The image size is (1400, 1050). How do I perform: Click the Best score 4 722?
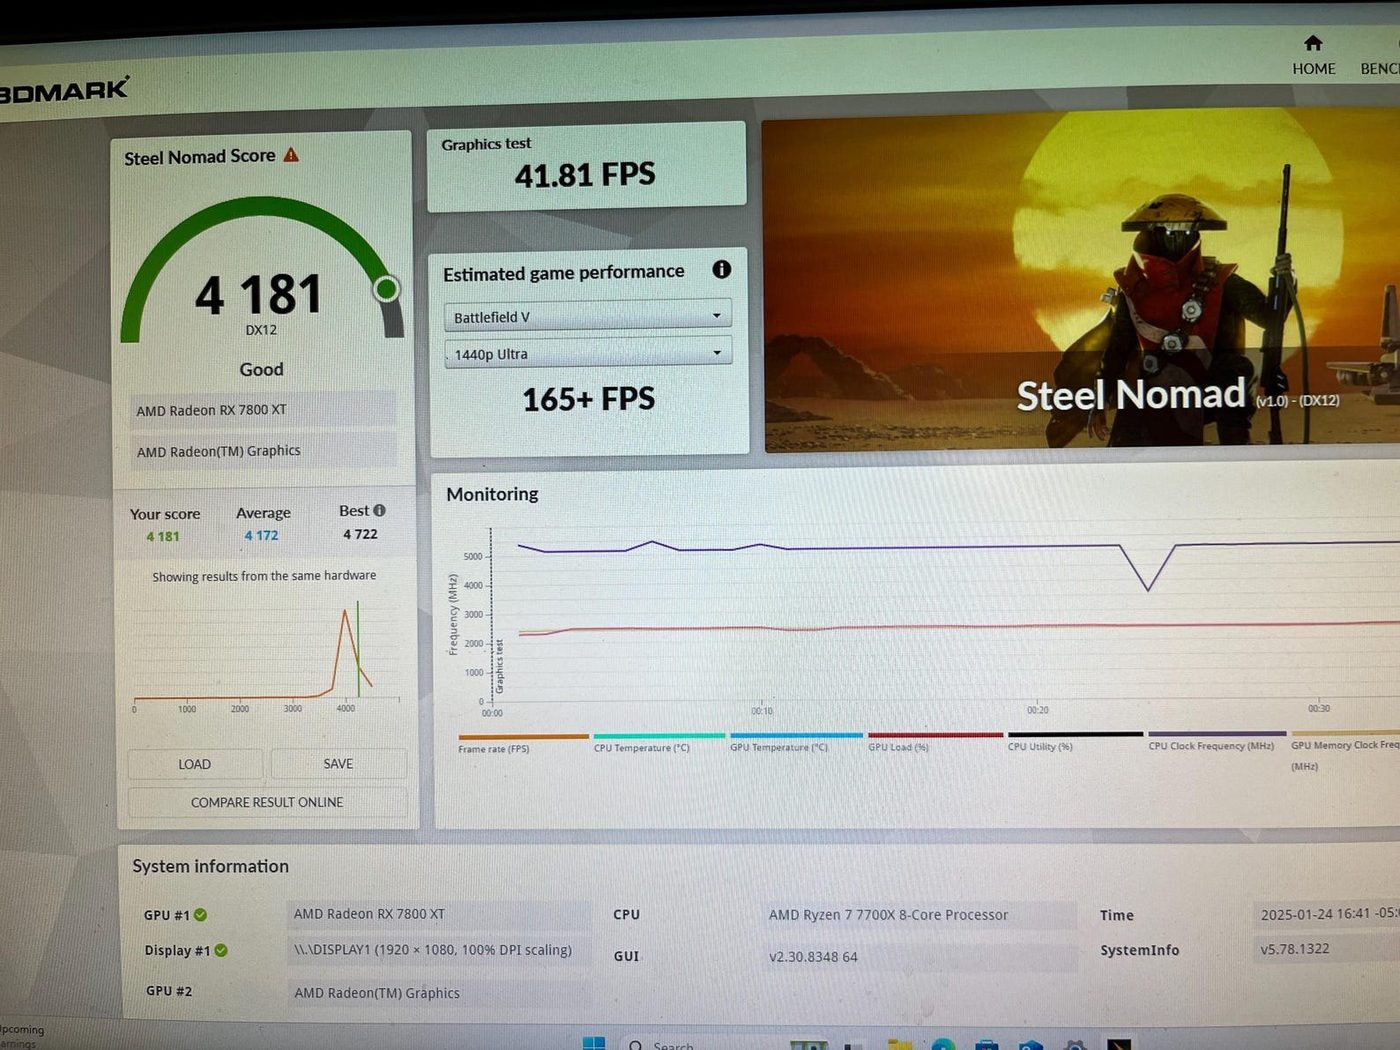coord(360,534)
